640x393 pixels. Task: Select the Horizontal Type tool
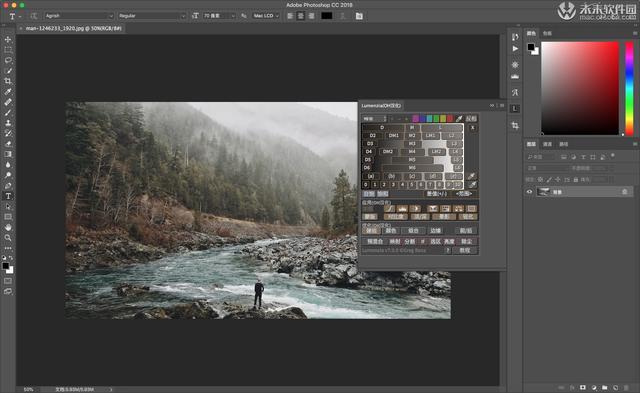8,196
